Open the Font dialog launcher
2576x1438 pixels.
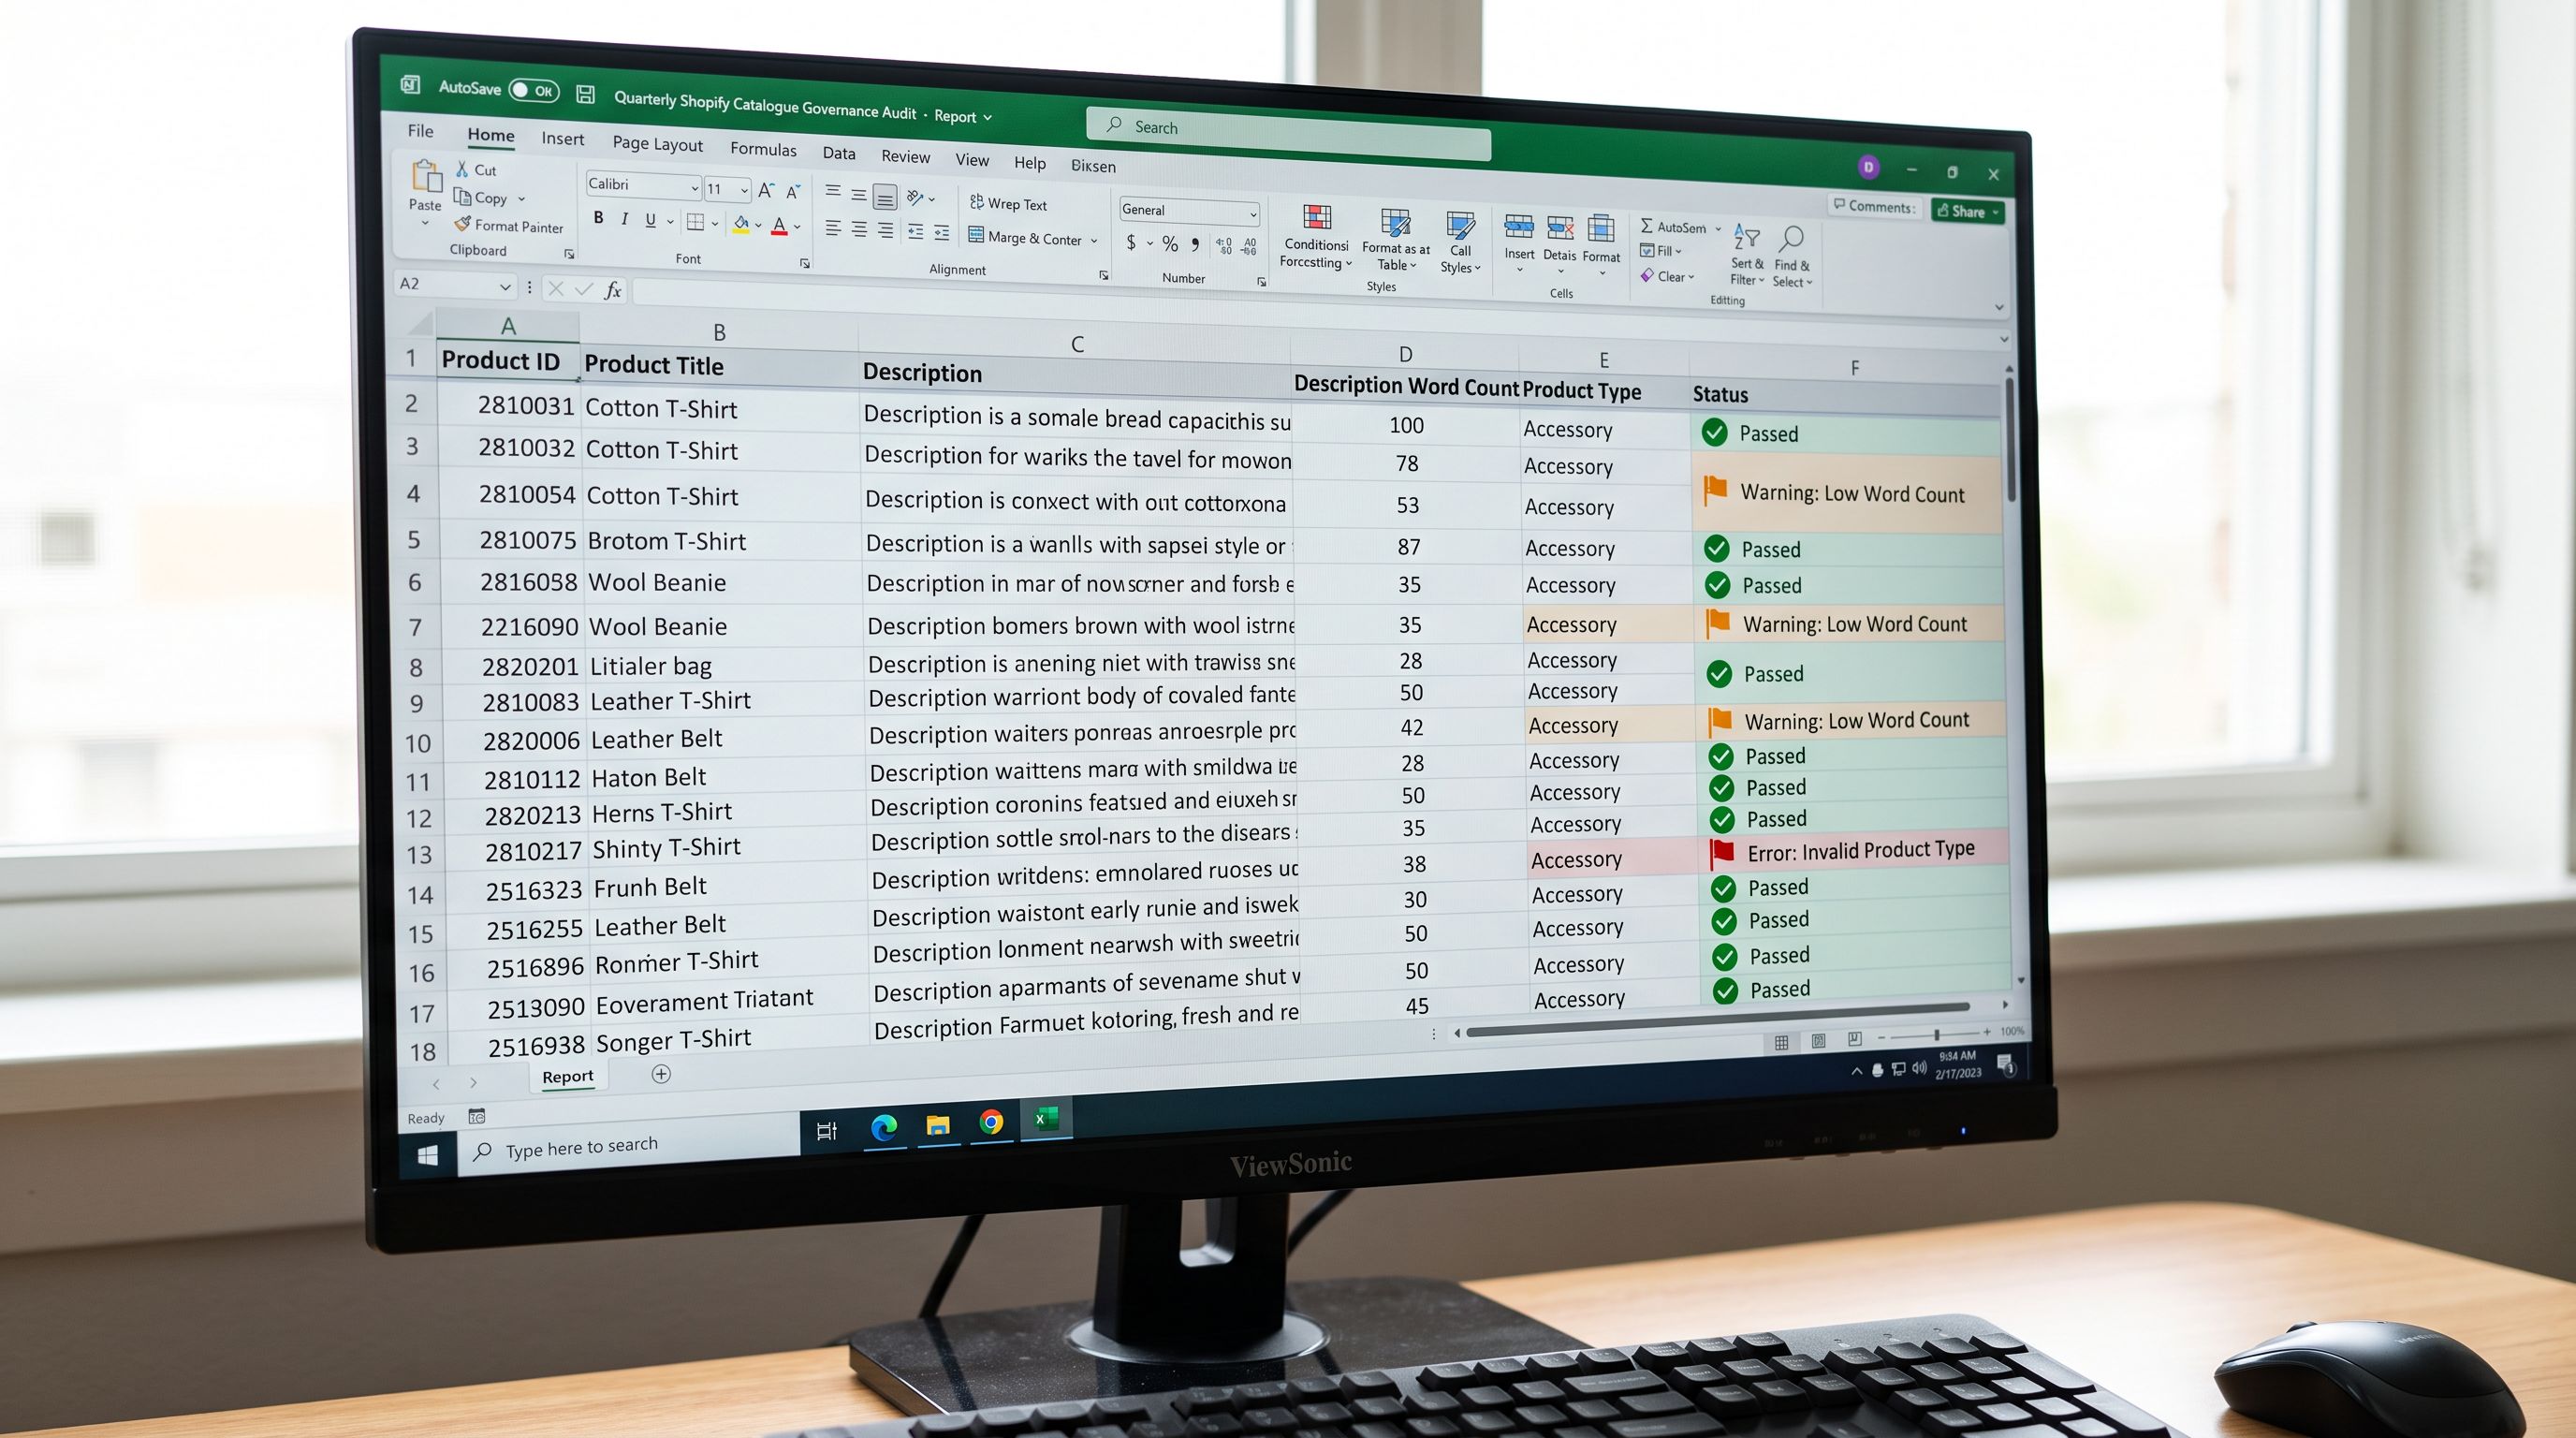coord(804,263)
